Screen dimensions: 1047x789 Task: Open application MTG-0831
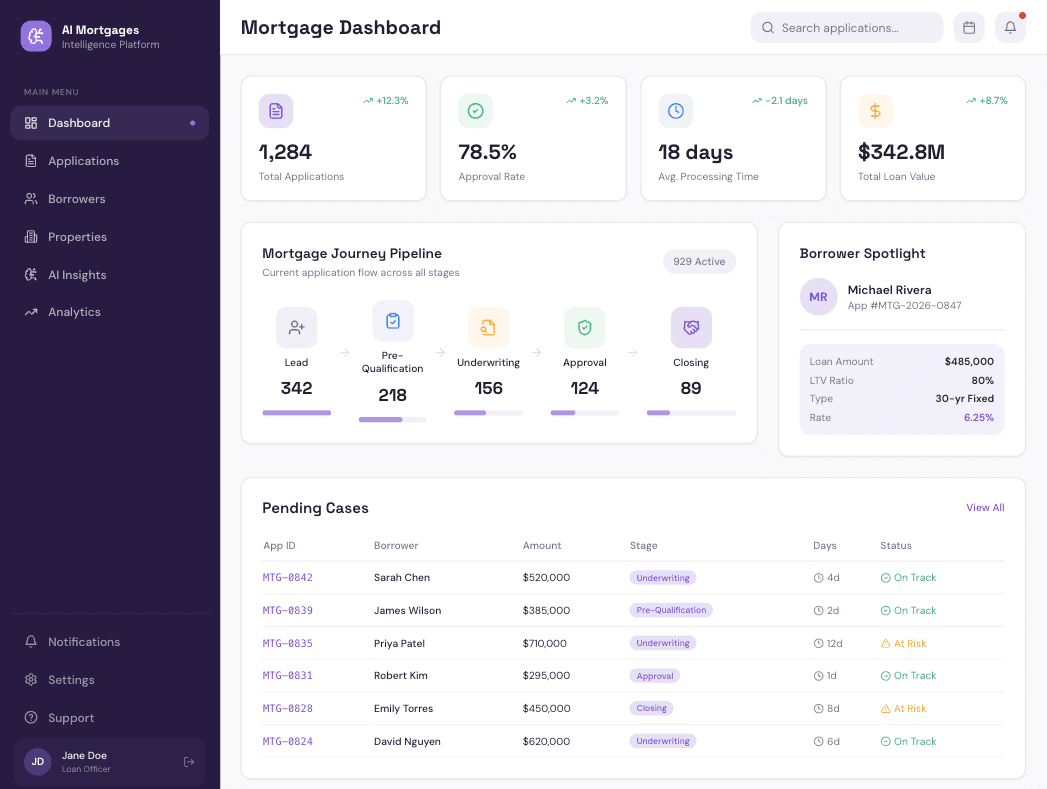[x=287, y=676]
